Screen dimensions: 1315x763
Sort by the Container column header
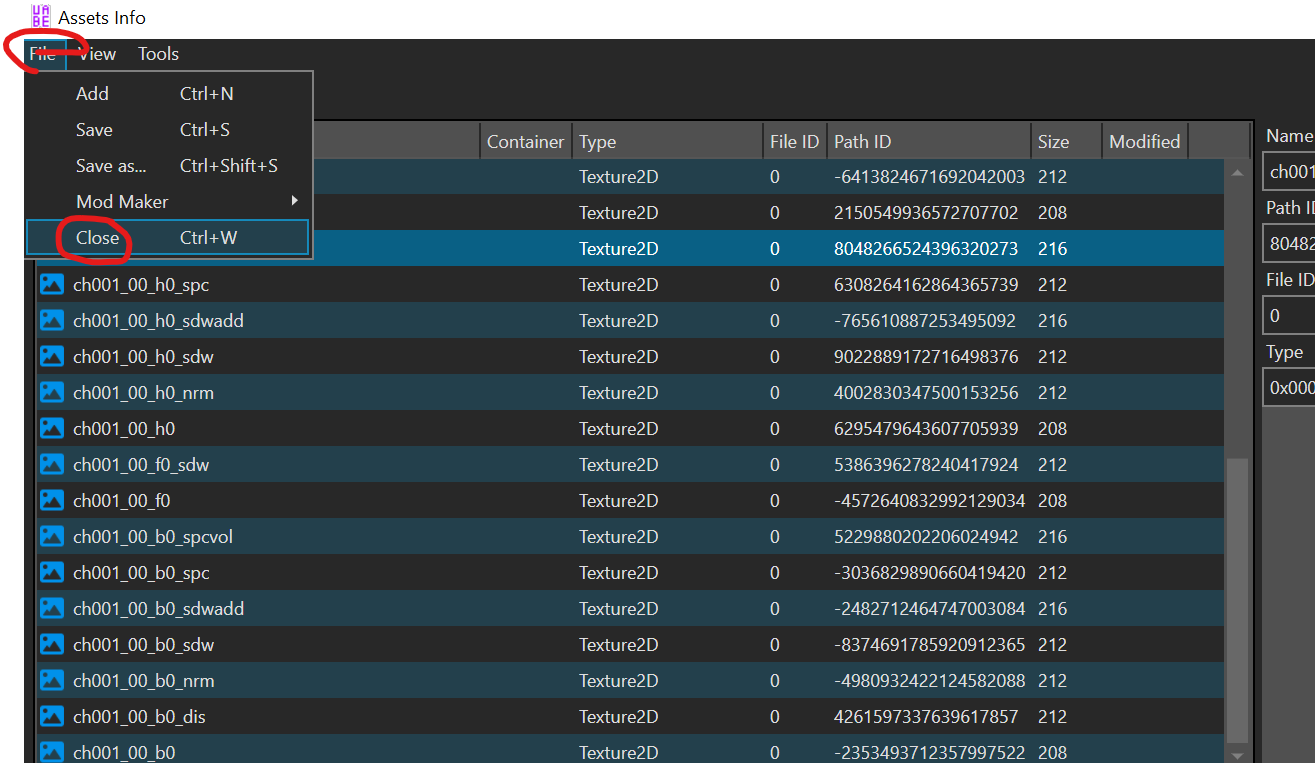click(526, 142)
